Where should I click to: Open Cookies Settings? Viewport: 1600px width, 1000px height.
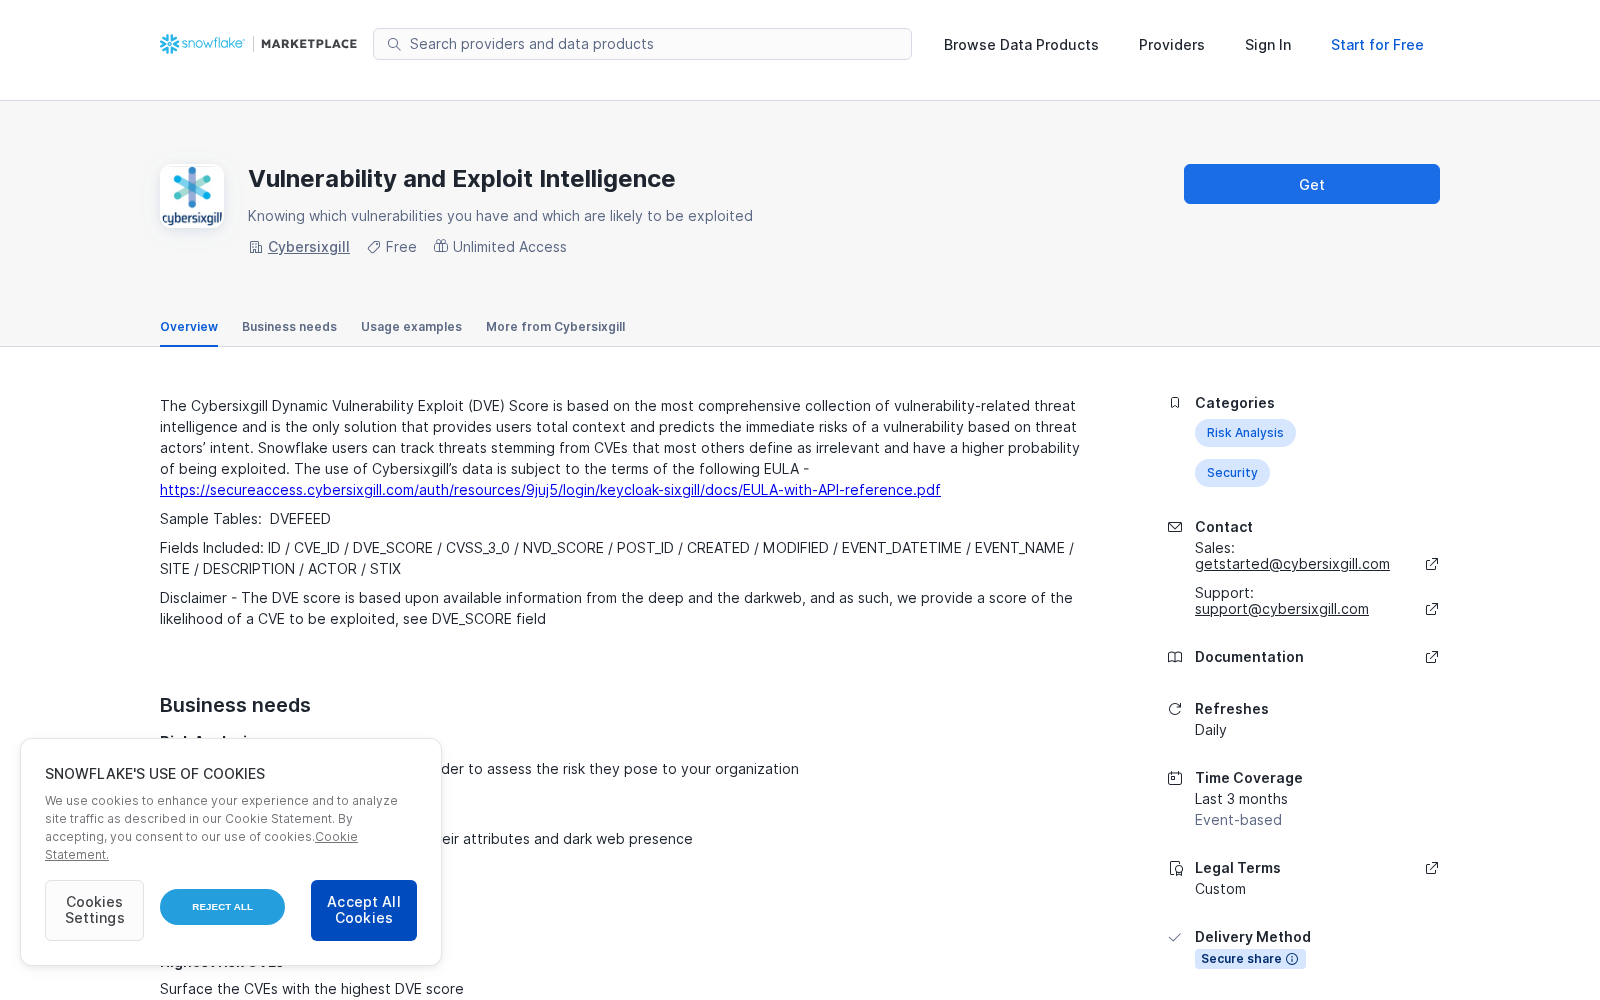94,910
